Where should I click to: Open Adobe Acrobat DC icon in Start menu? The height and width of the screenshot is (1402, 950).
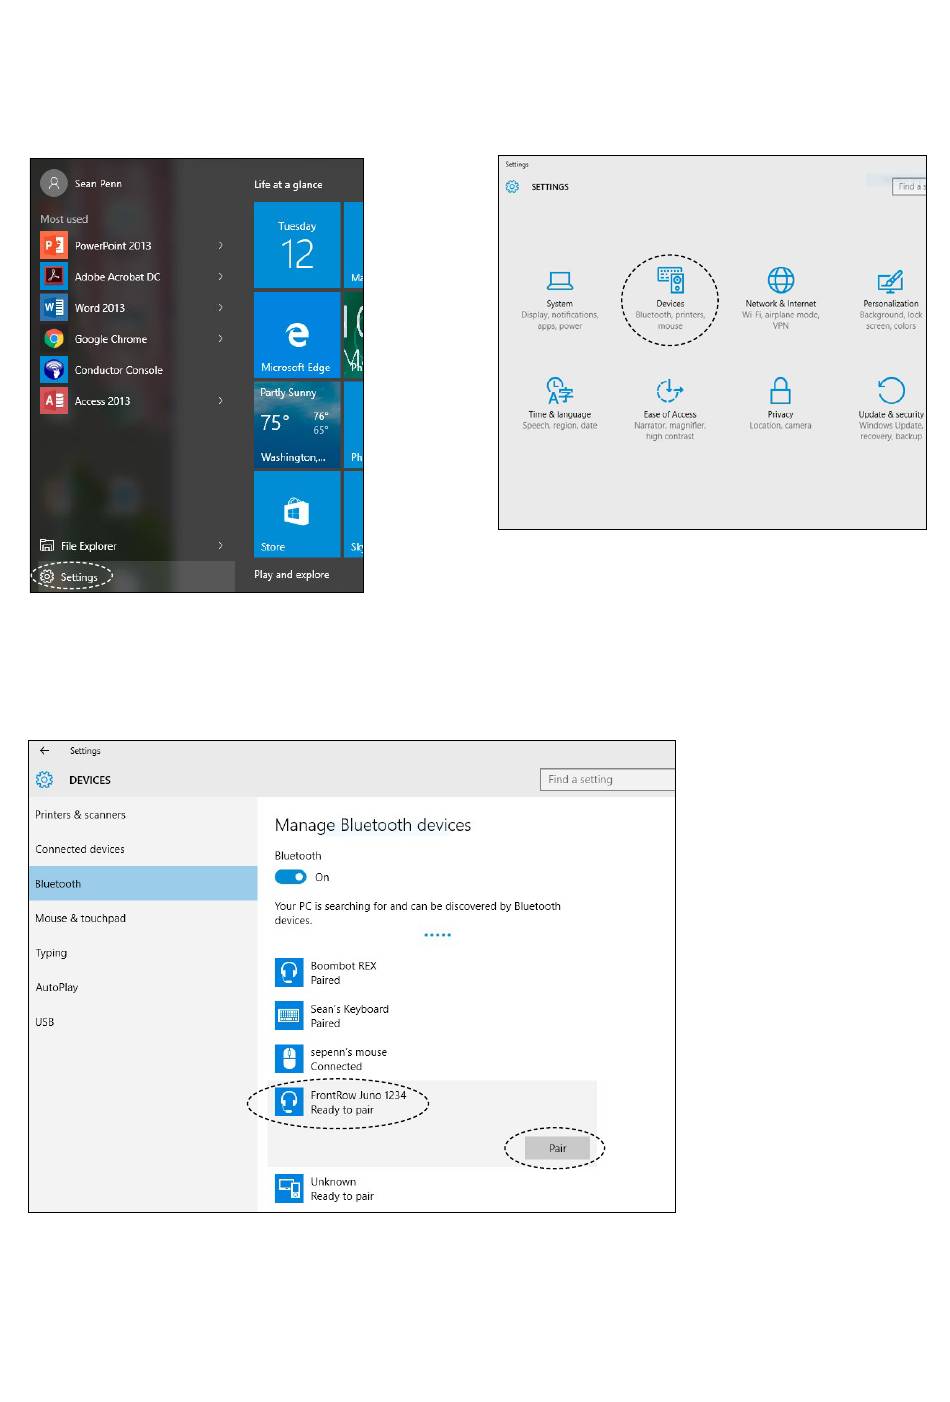[x=54, y=276]
